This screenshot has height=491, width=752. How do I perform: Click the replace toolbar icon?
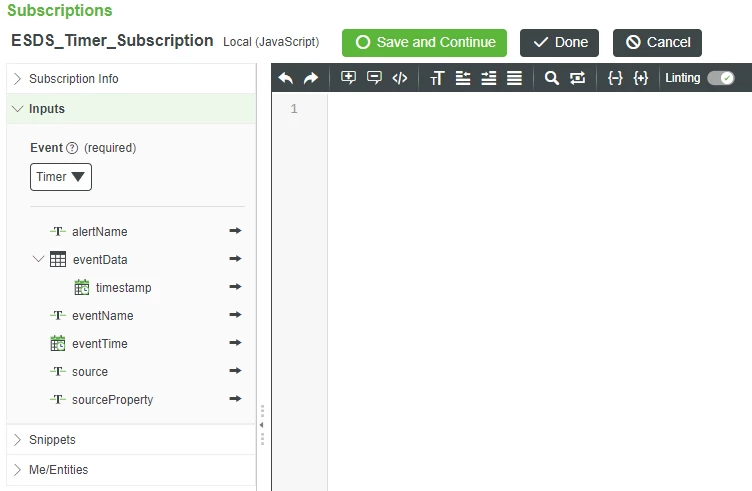[x=577, y=78]
